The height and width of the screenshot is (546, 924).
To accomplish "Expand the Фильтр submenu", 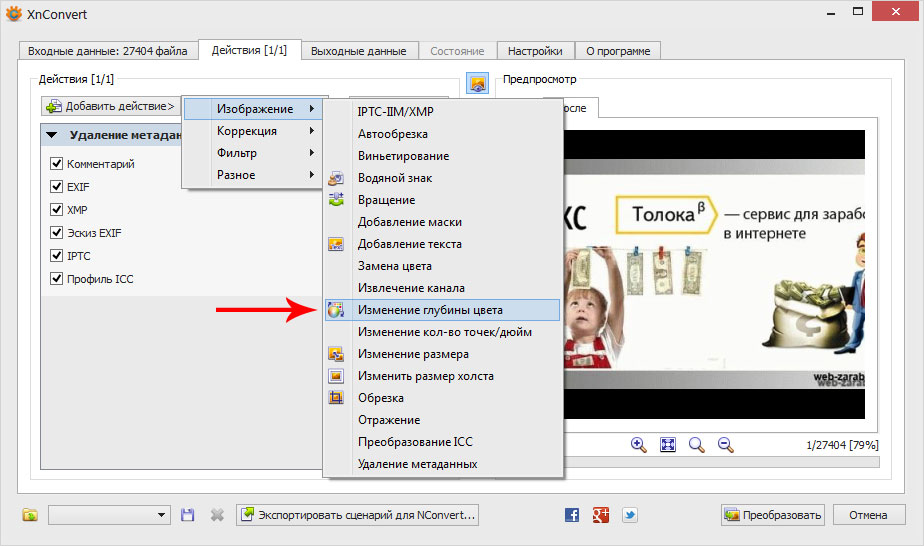I will click(x=255, y=153).
